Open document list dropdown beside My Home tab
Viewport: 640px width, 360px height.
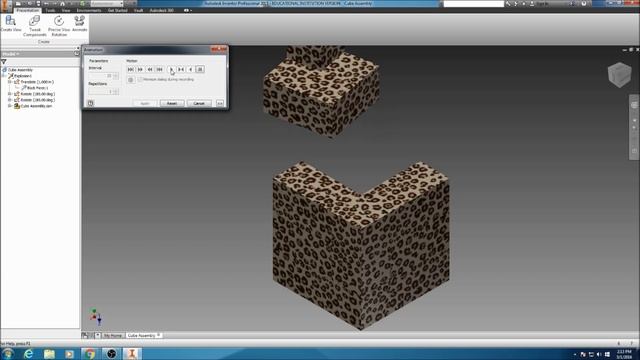click(x=98, y=336)
